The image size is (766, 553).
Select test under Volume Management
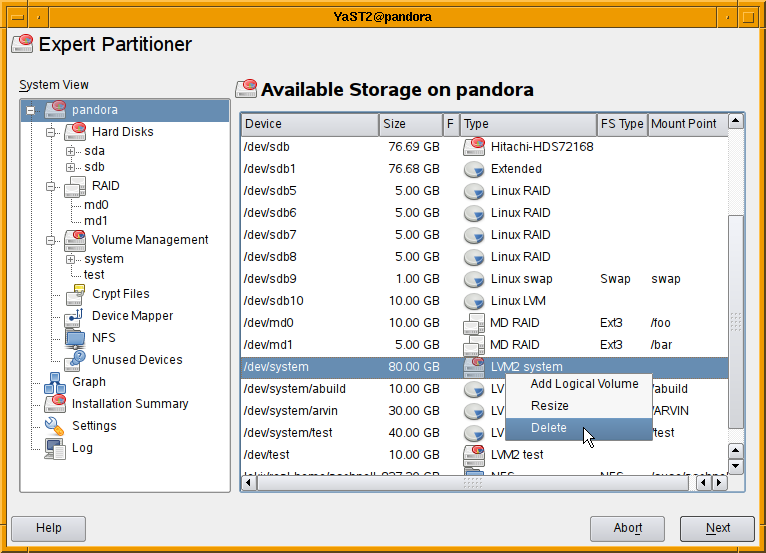pos(94,275)
